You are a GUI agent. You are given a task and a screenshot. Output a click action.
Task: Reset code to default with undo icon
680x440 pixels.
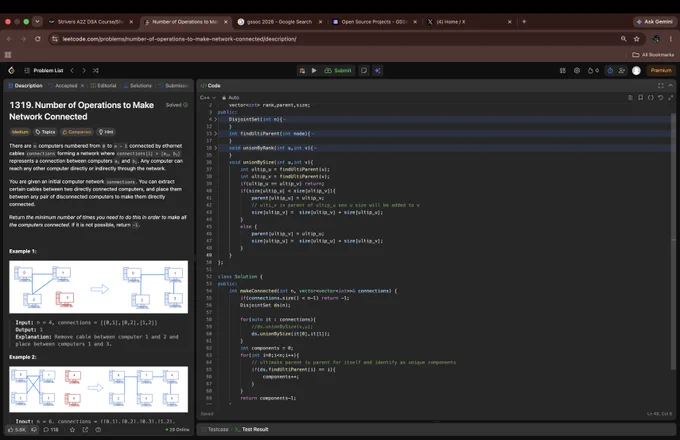[x=660, y=98]
